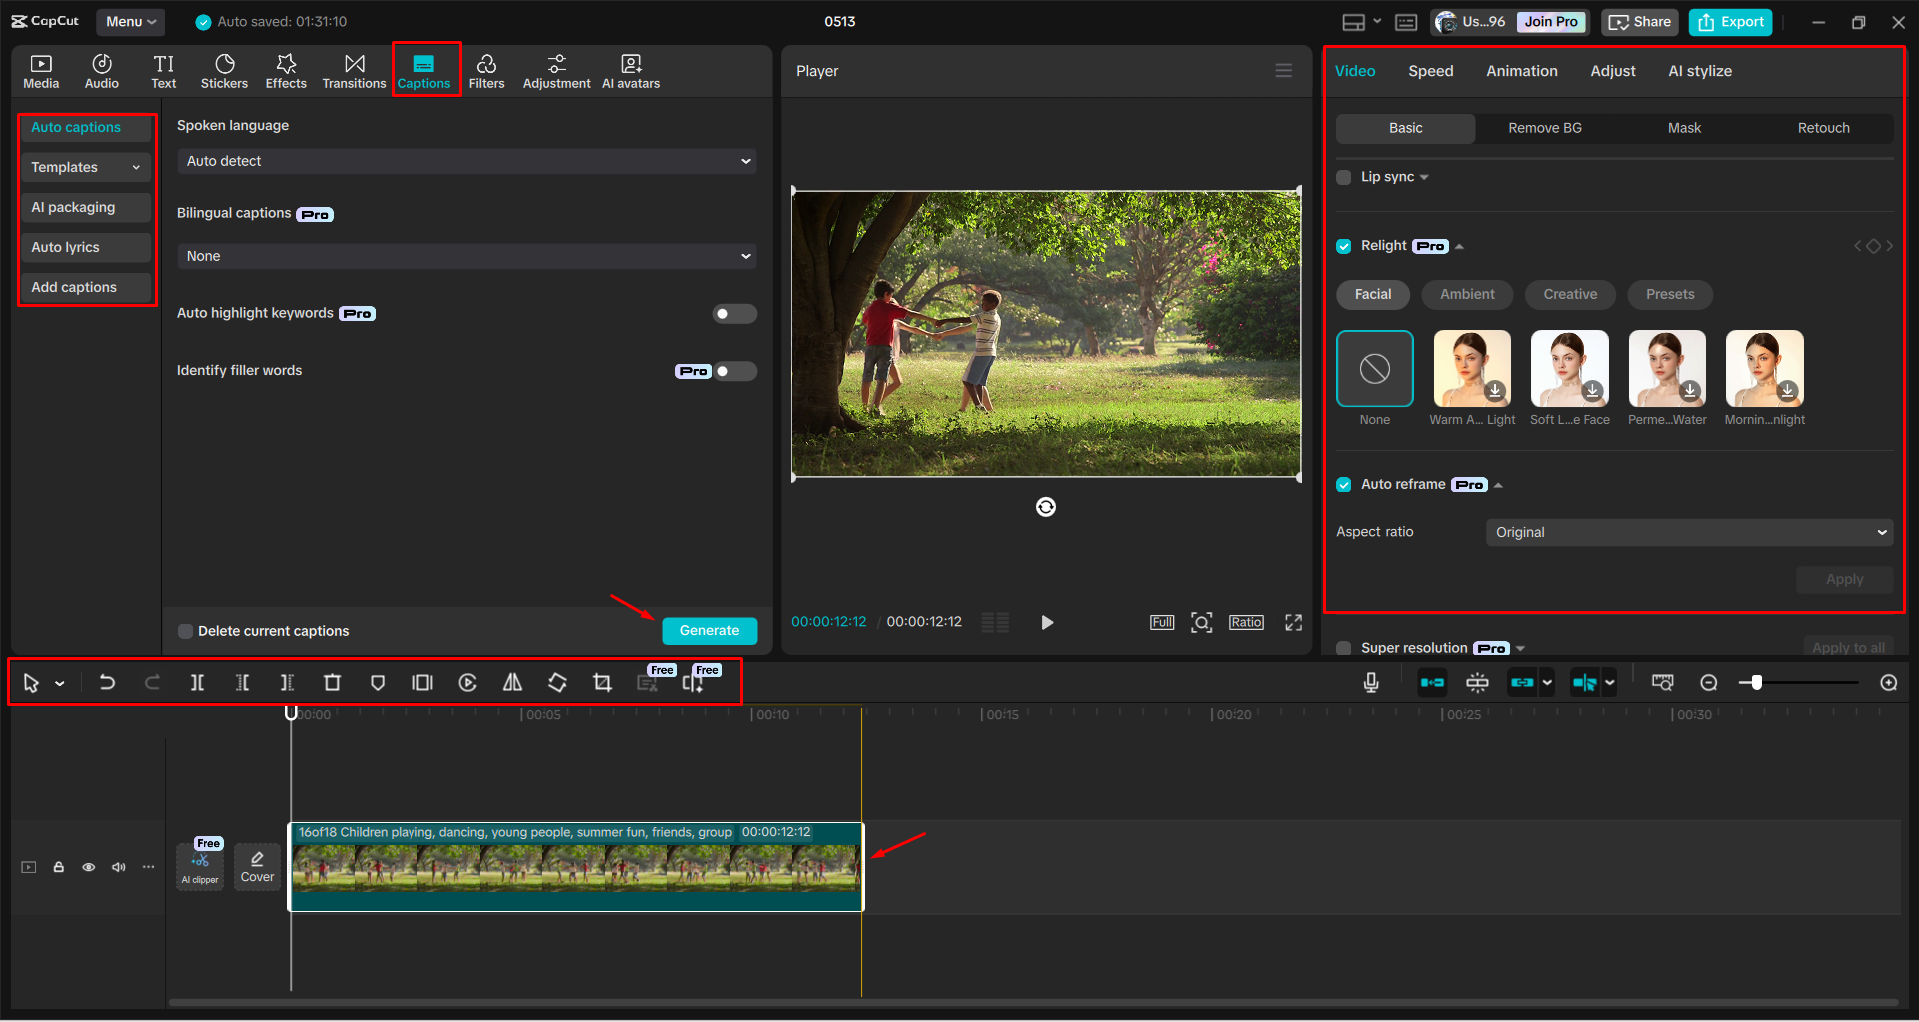Click the Crop icon in the timeline toolbar

click(602, 682)
